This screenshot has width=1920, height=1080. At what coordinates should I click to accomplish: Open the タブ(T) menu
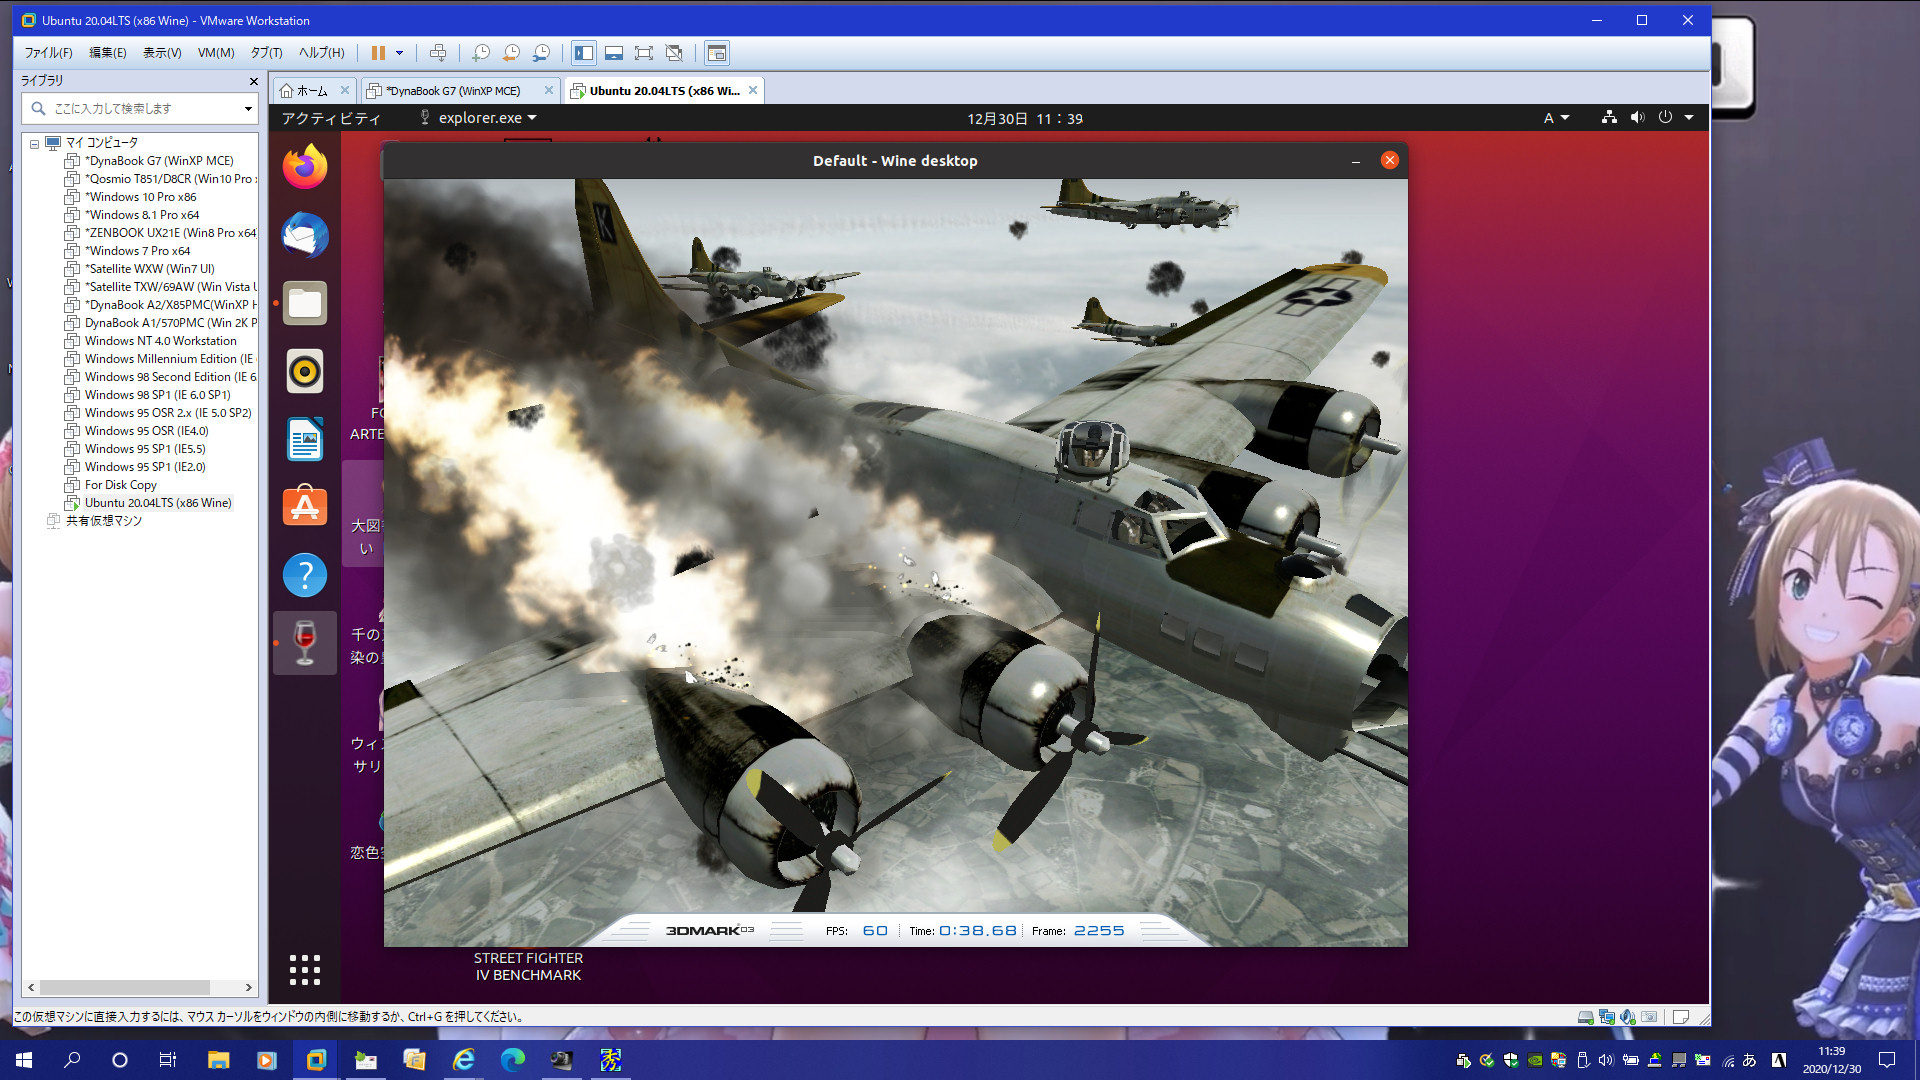266,53
